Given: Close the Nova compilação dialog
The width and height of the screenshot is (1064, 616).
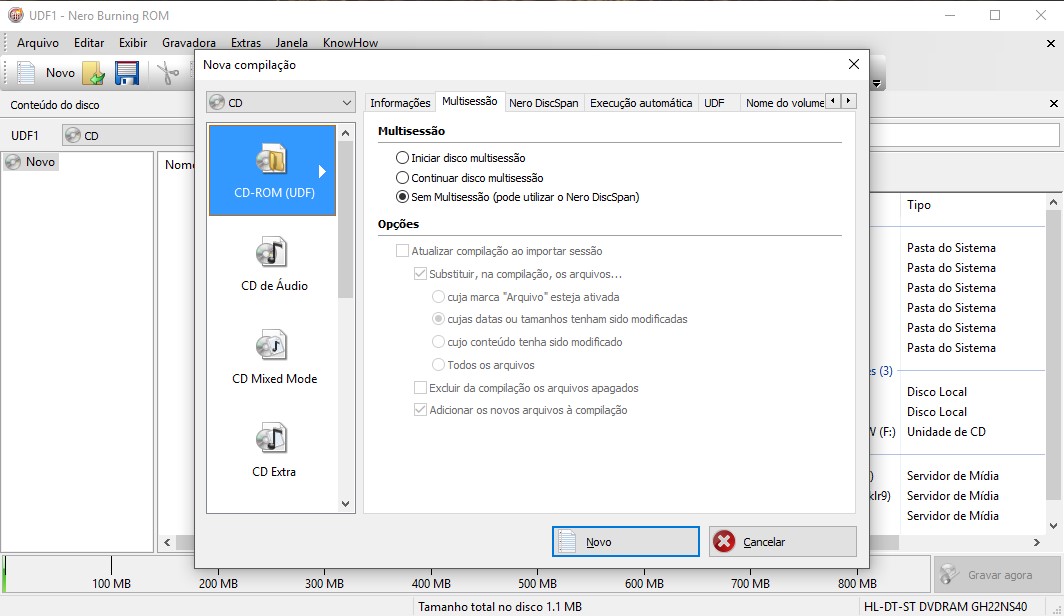Looking at the screenshot, I should (x=854, y=64).
